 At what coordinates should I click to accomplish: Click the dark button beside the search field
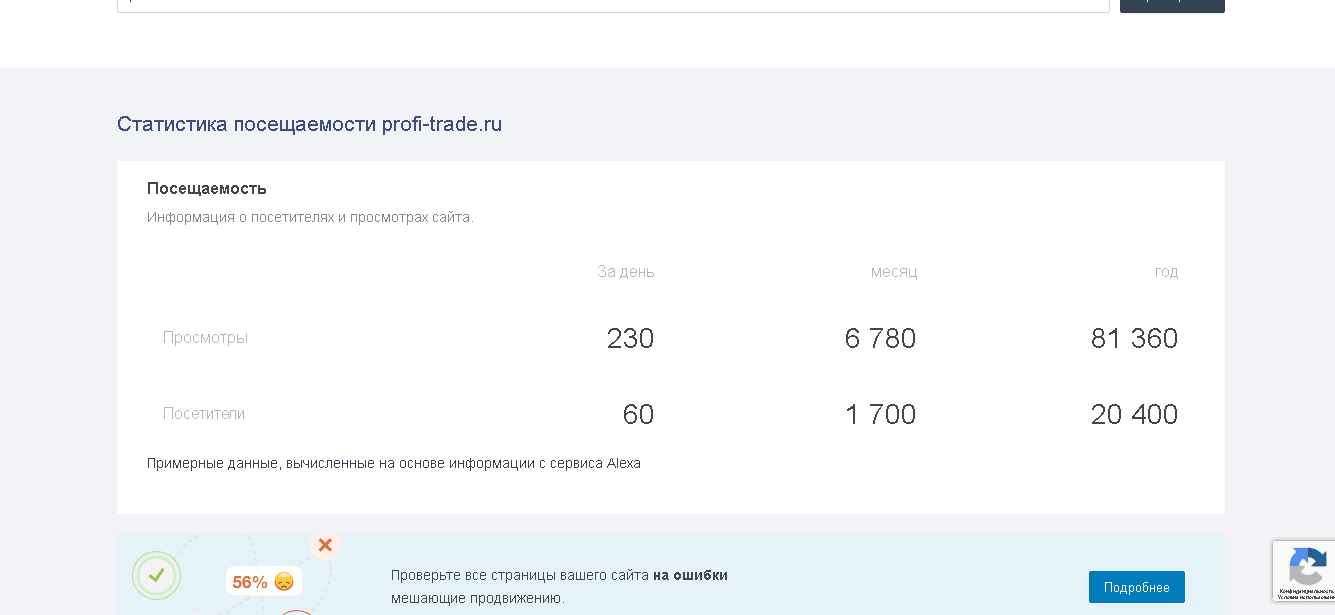1172,4
